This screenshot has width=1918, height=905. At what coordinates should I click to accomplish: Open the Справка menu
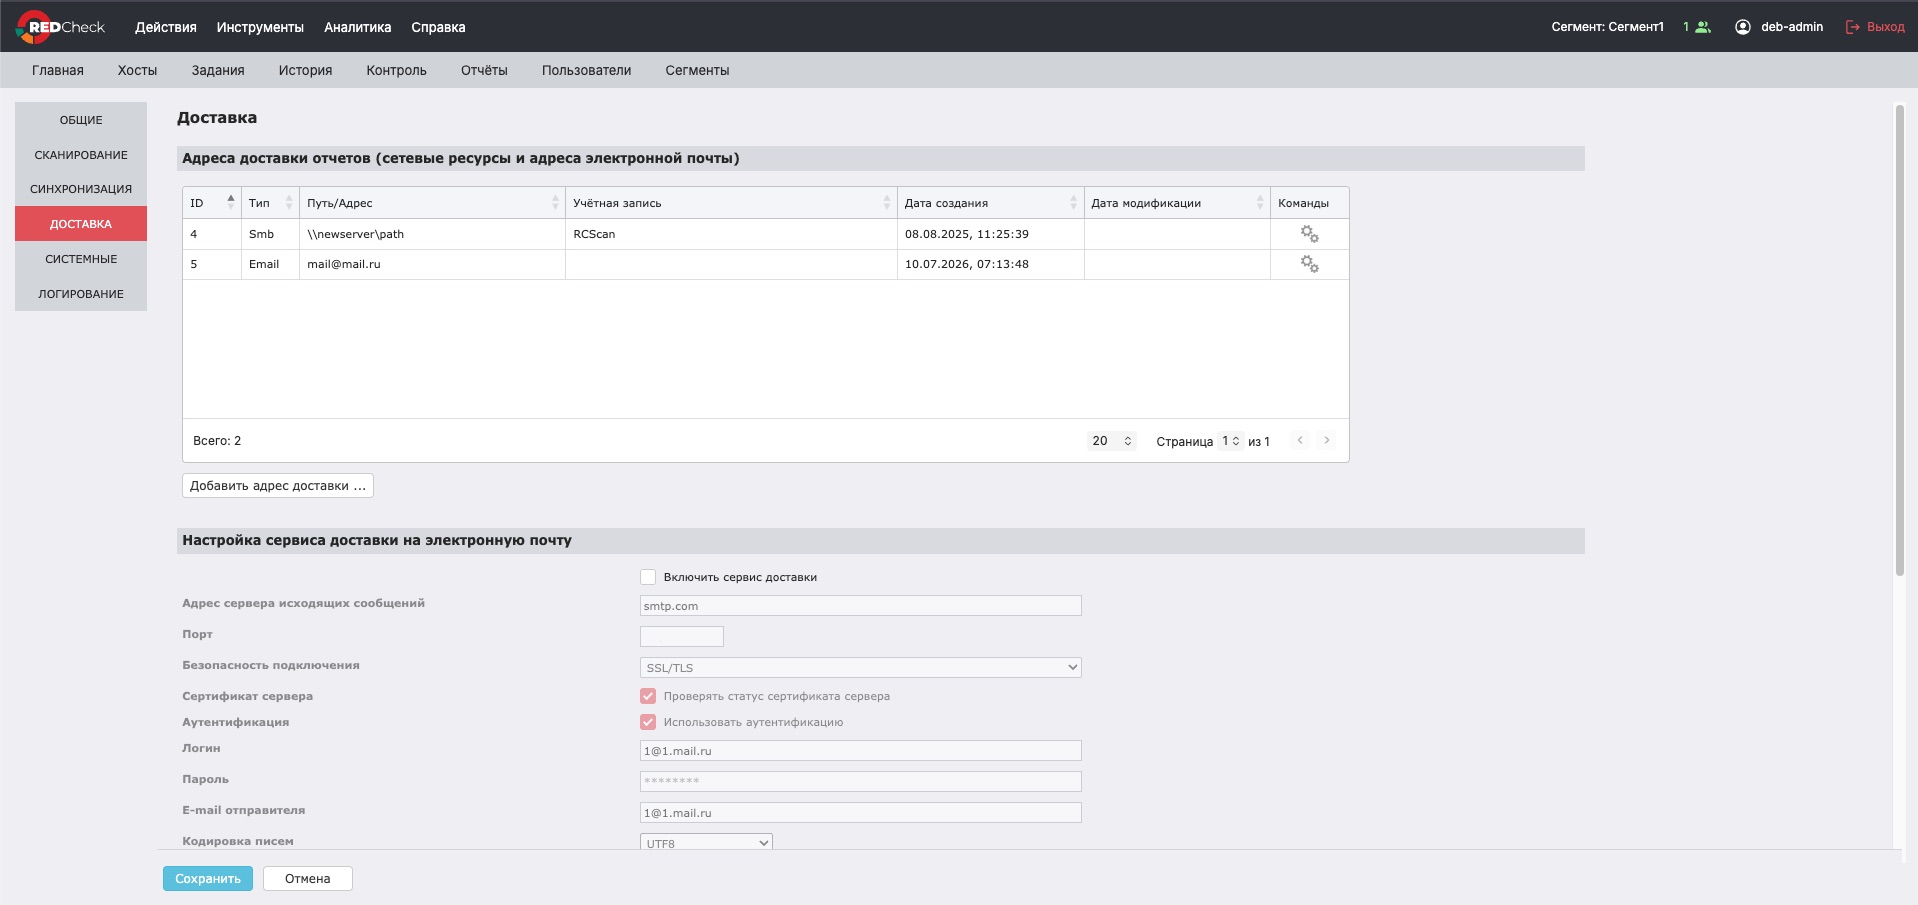pos(438,27)
